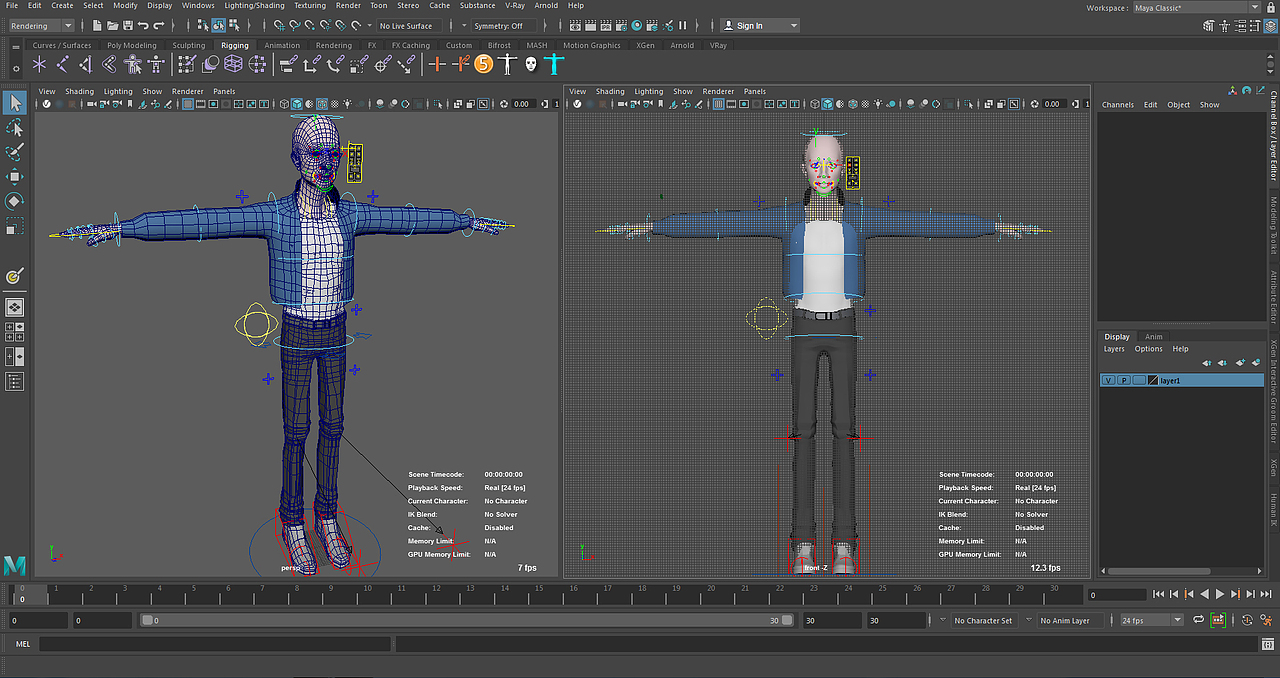
Task: Toggle the V visibility box of layer1
Action: click(1108, 380)
